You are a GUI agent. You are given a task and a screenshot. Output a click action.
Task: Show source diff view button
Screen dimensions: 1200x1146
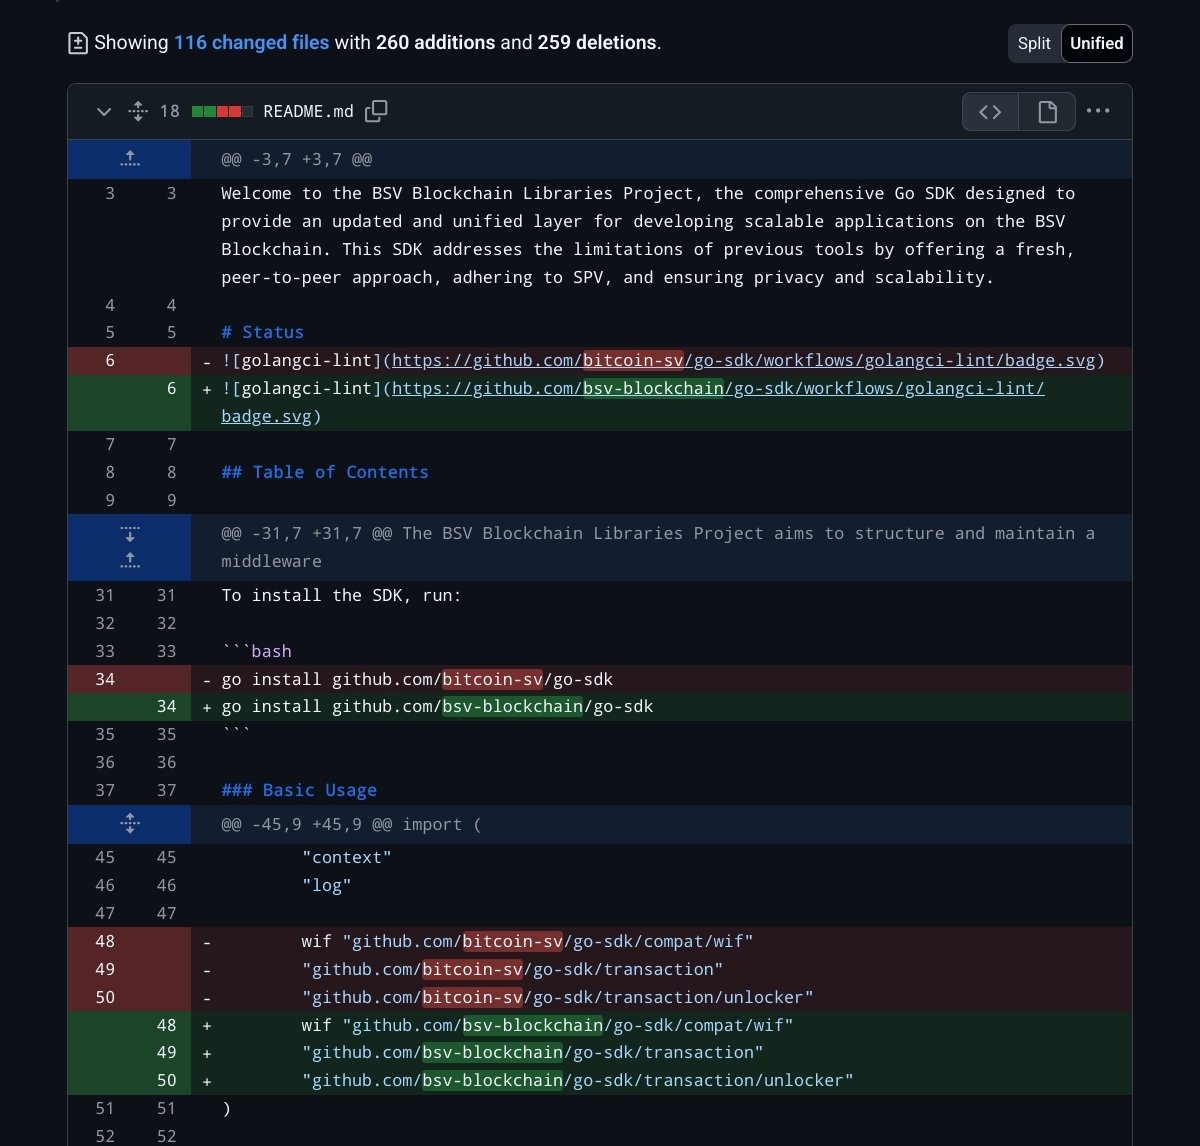click(990, 111)
